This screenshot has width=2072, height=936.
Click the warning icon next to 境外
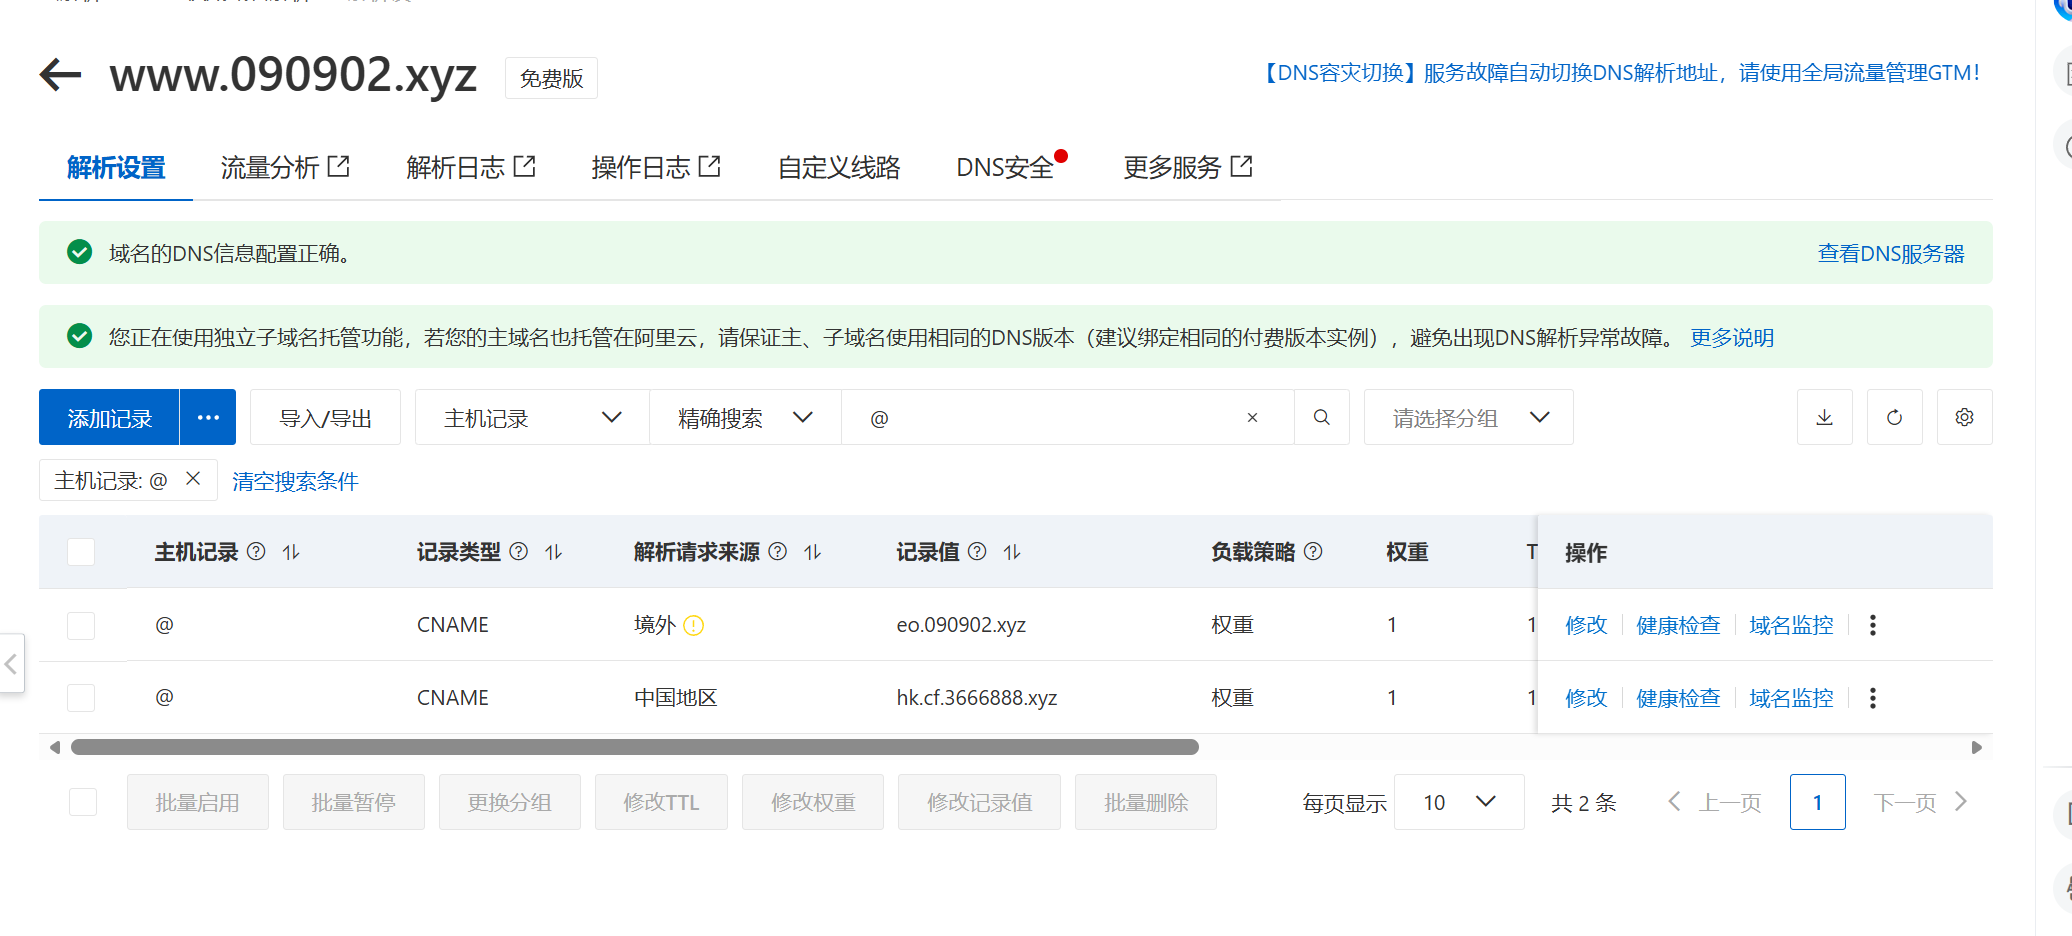(x=694, y=626)
